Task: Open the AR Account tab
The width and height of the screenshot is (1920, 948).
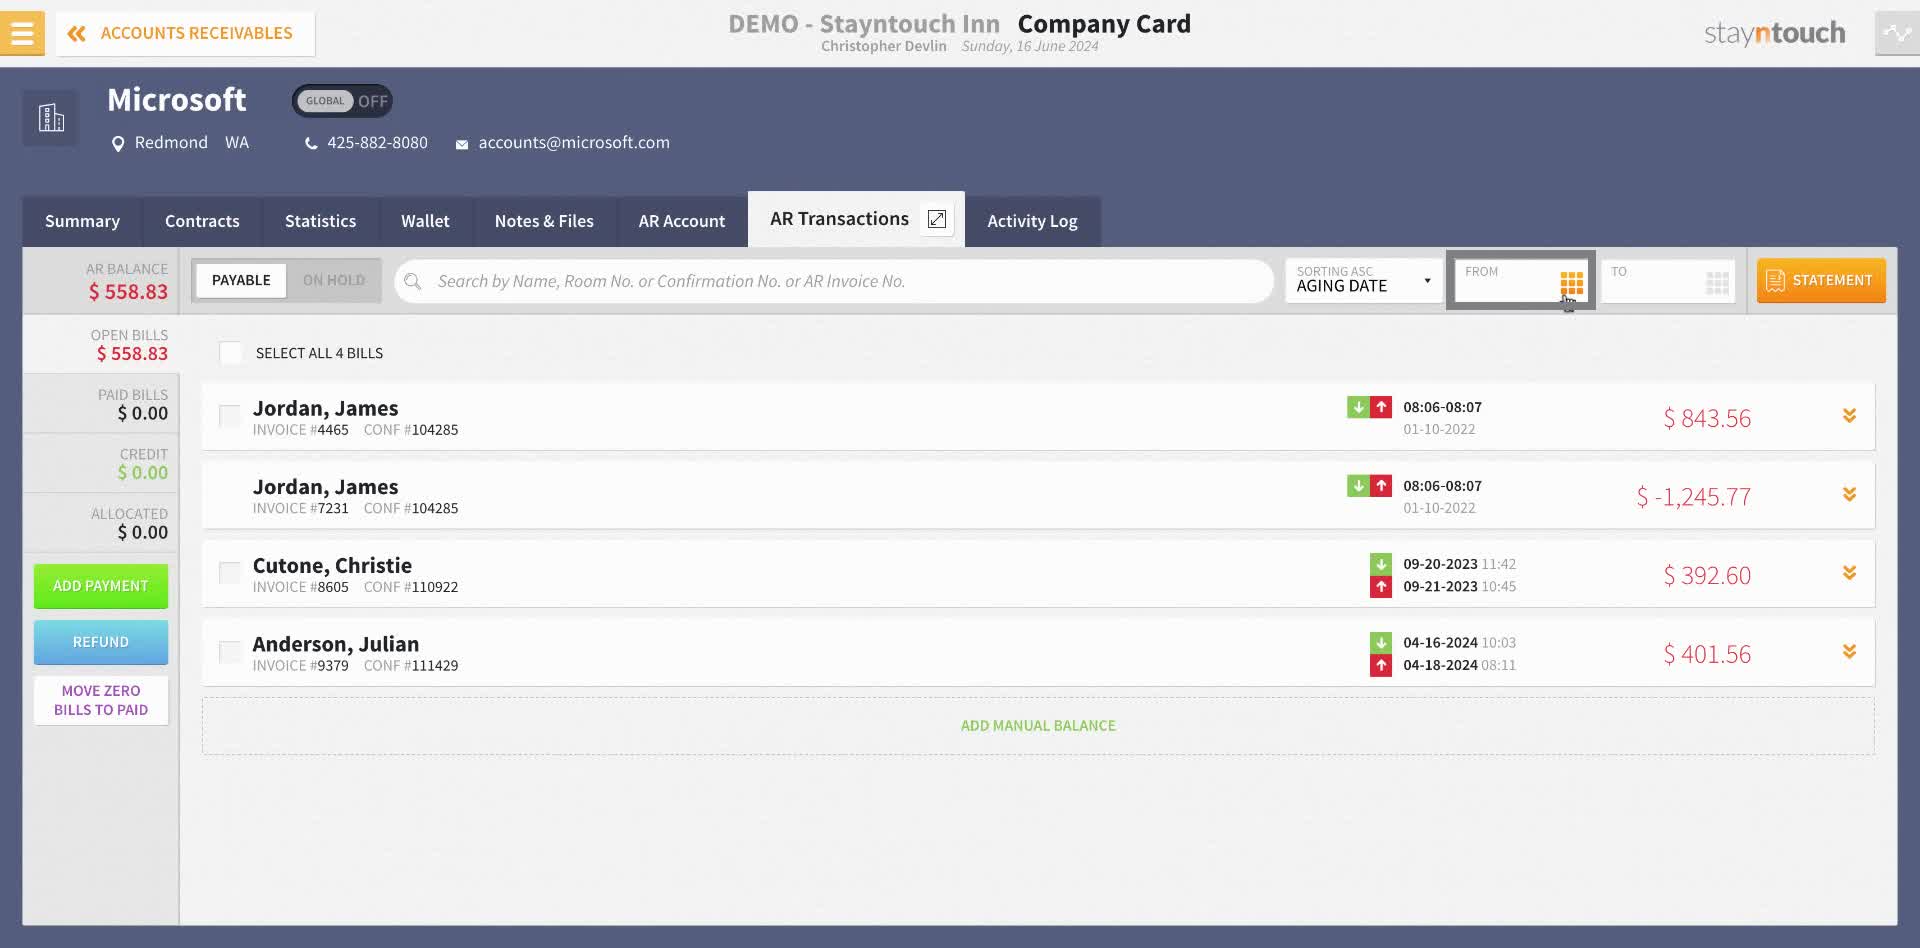Action: [682, 221]
